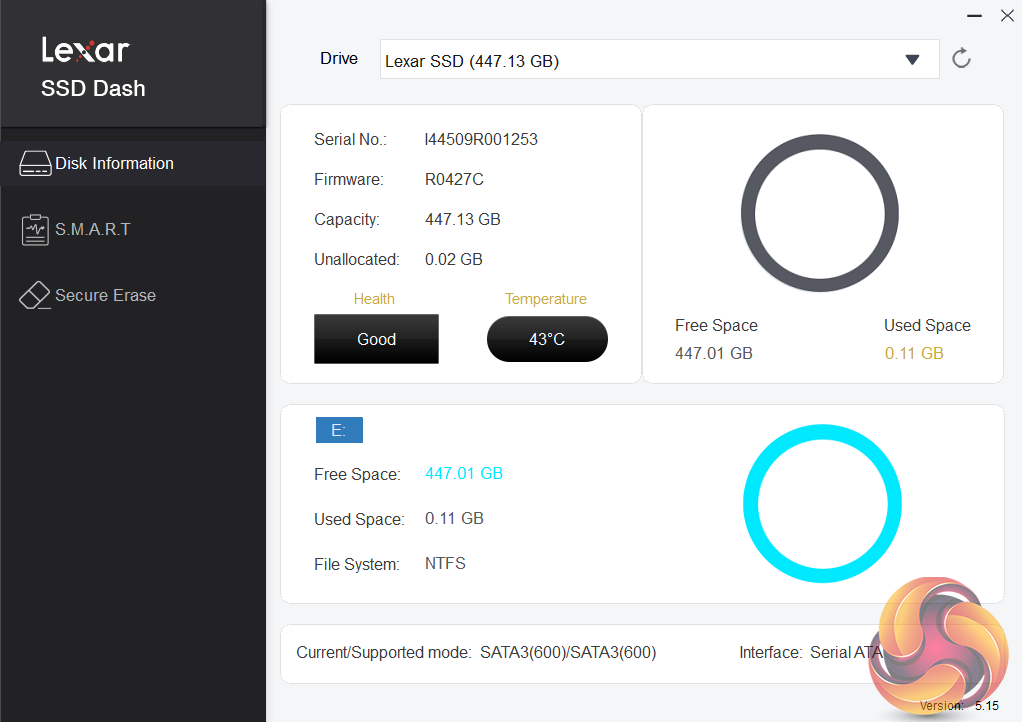Click the gray disk usage ring chart

(x=820, y=213)
